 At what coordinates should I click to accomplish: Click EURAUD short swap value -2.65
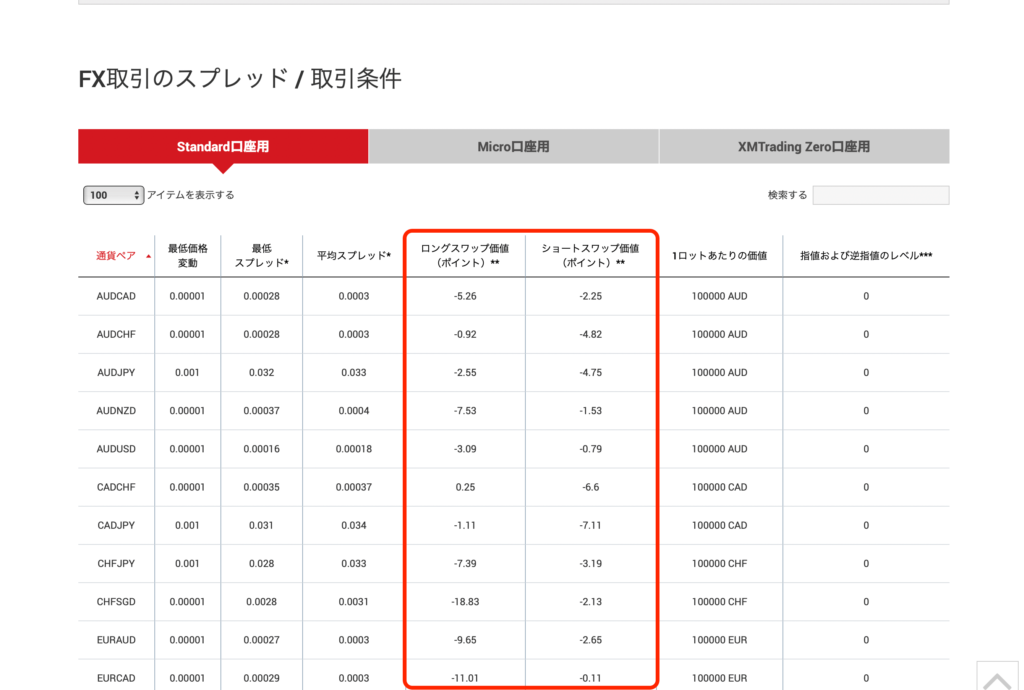pyautogui.click(x=590, y=640)
